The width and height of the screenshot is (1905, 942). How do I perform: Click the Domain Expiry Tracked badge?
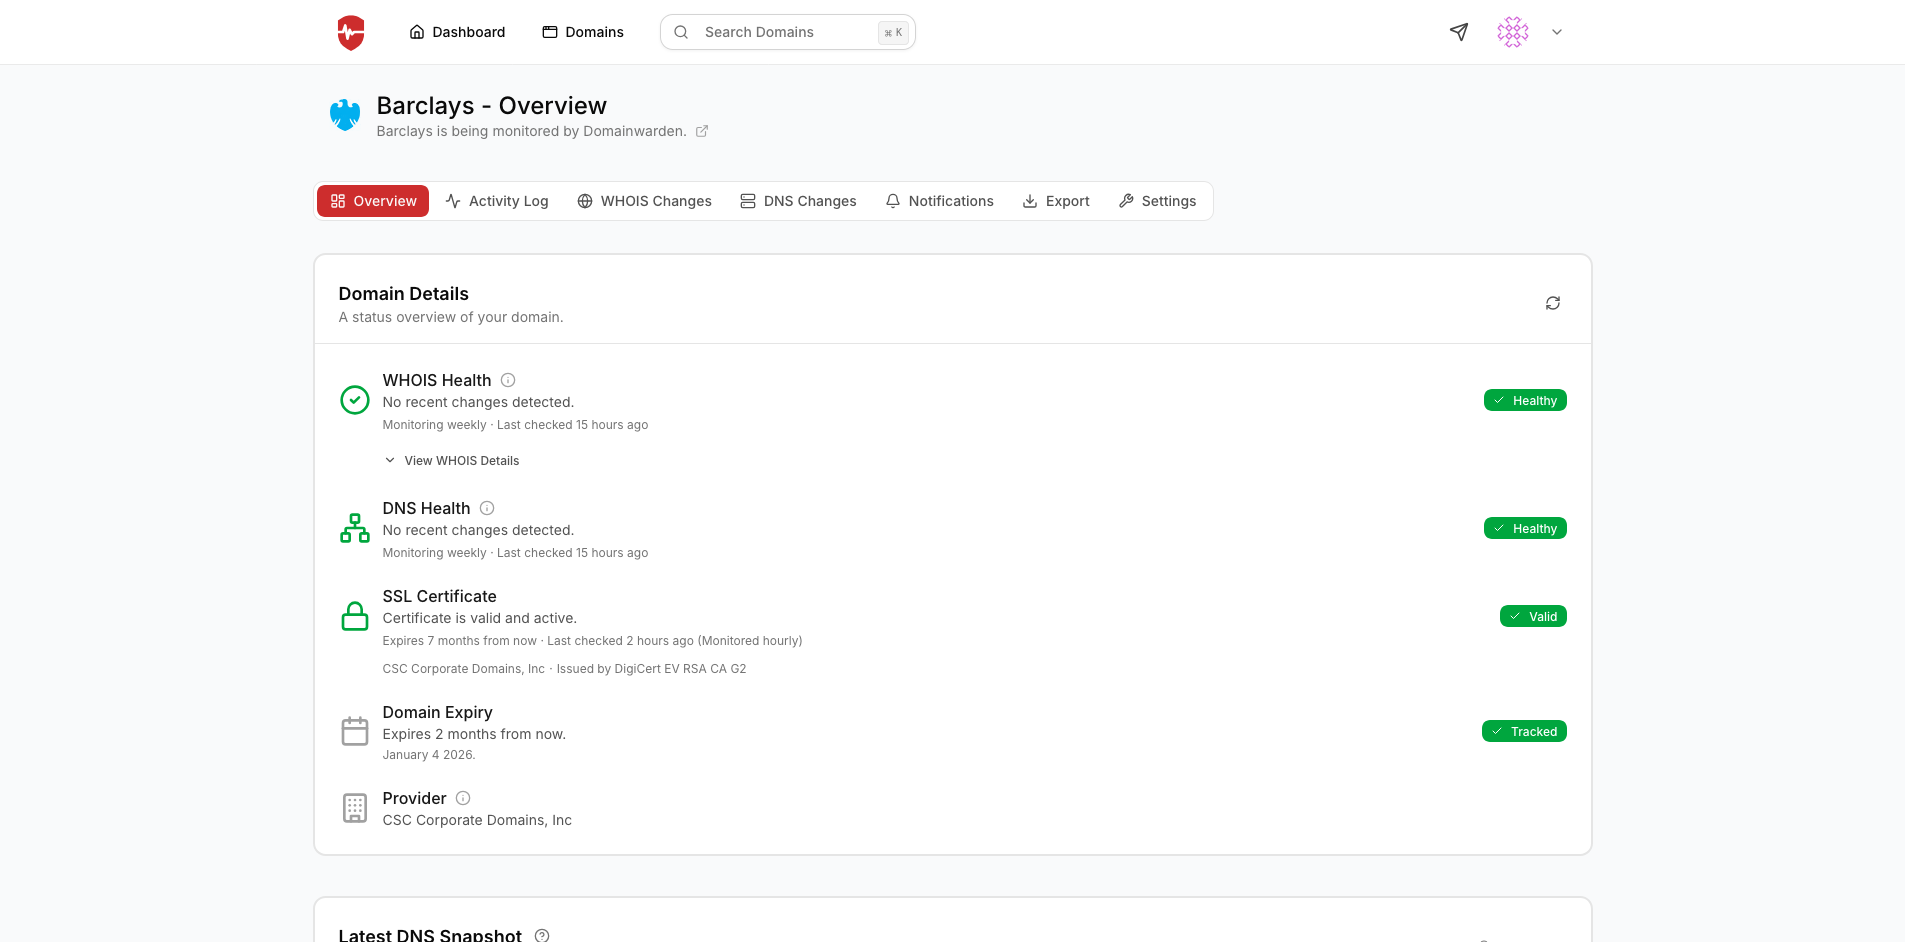click(1524, 731)
